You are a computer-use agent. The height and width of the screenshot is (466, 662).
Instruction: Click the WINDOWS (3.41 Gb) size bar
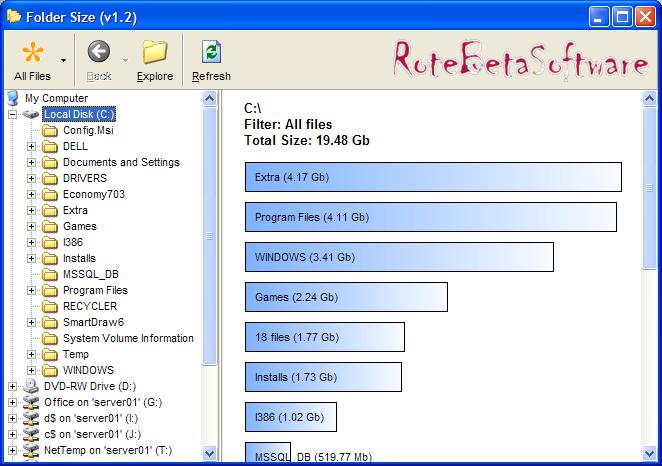point(398,257)
